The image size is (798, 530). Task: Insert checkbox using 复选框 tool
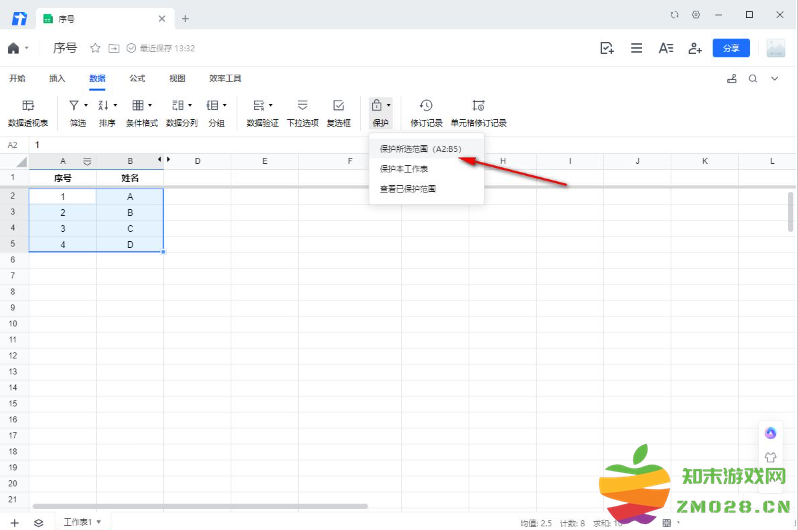(x=339, y=111)
